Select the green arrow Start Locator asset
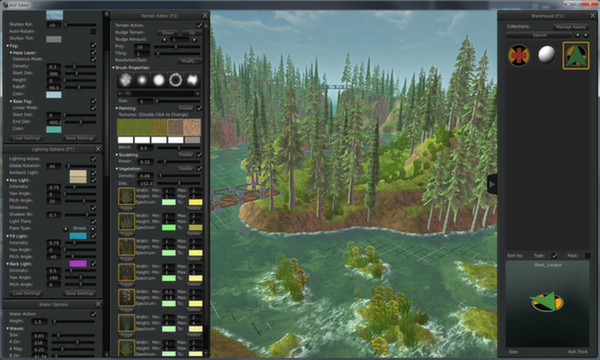 576,56
